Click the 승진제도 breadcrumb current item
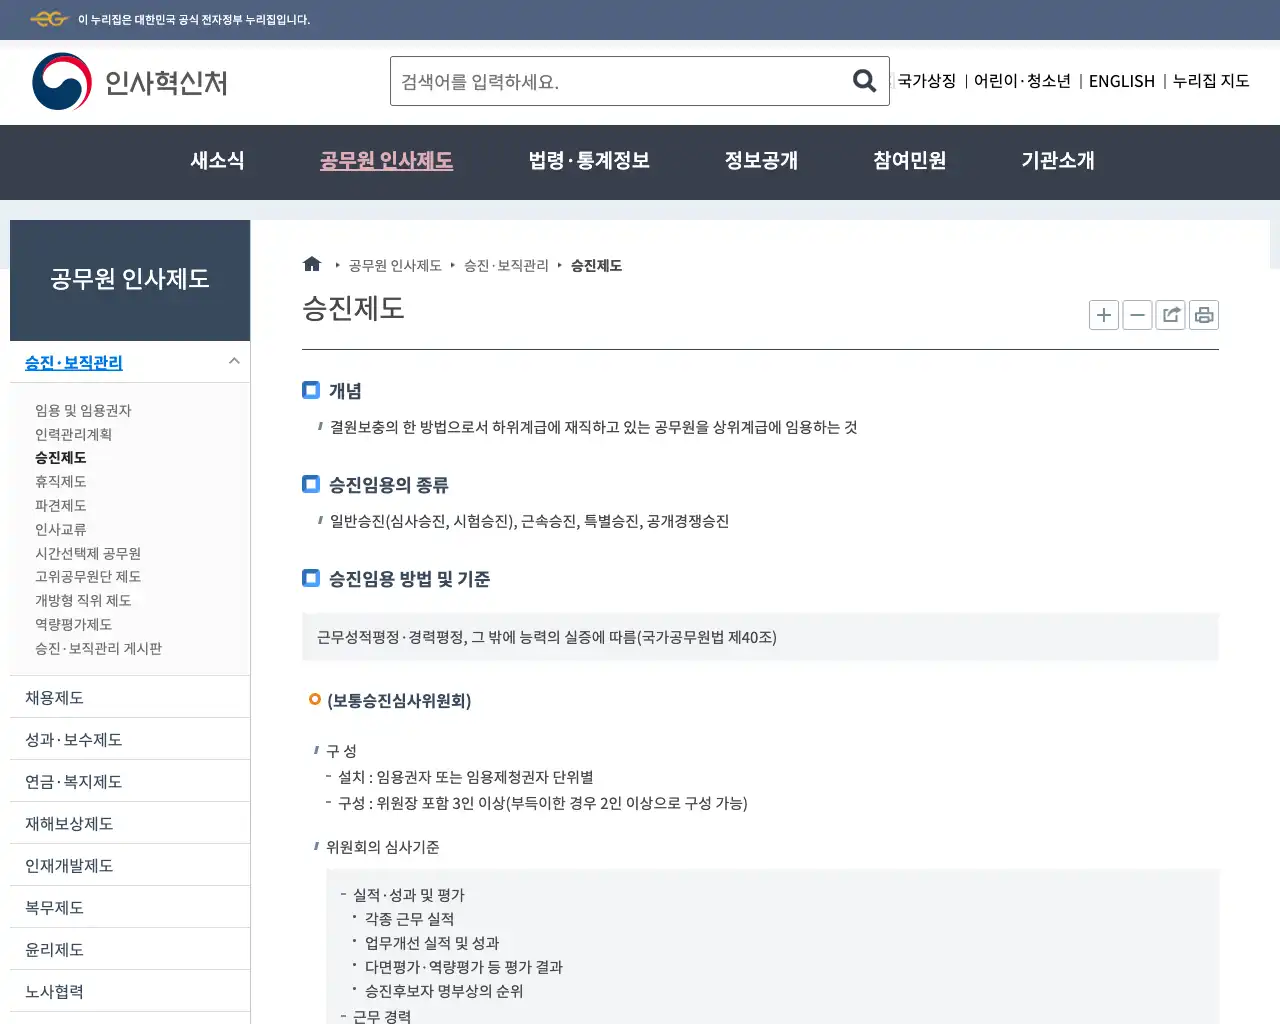Screen dimensions: 1280x1024 [596, 265]
